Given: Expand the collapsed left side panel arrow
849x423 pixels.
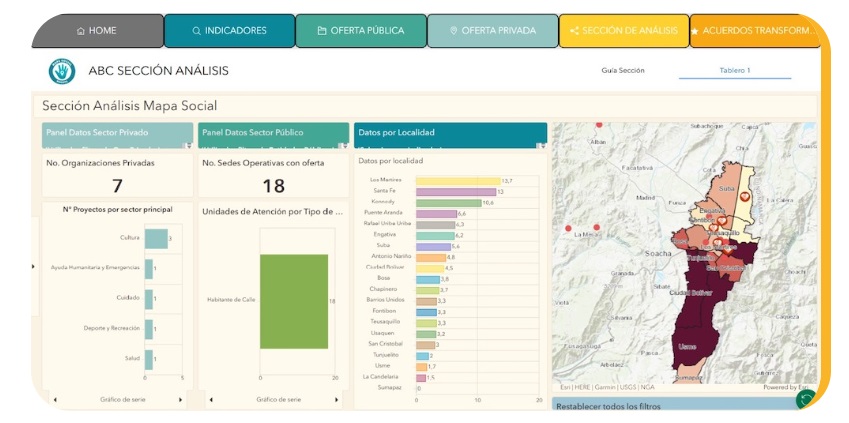Looking at the screenshot, I should [x=35, y=266].
